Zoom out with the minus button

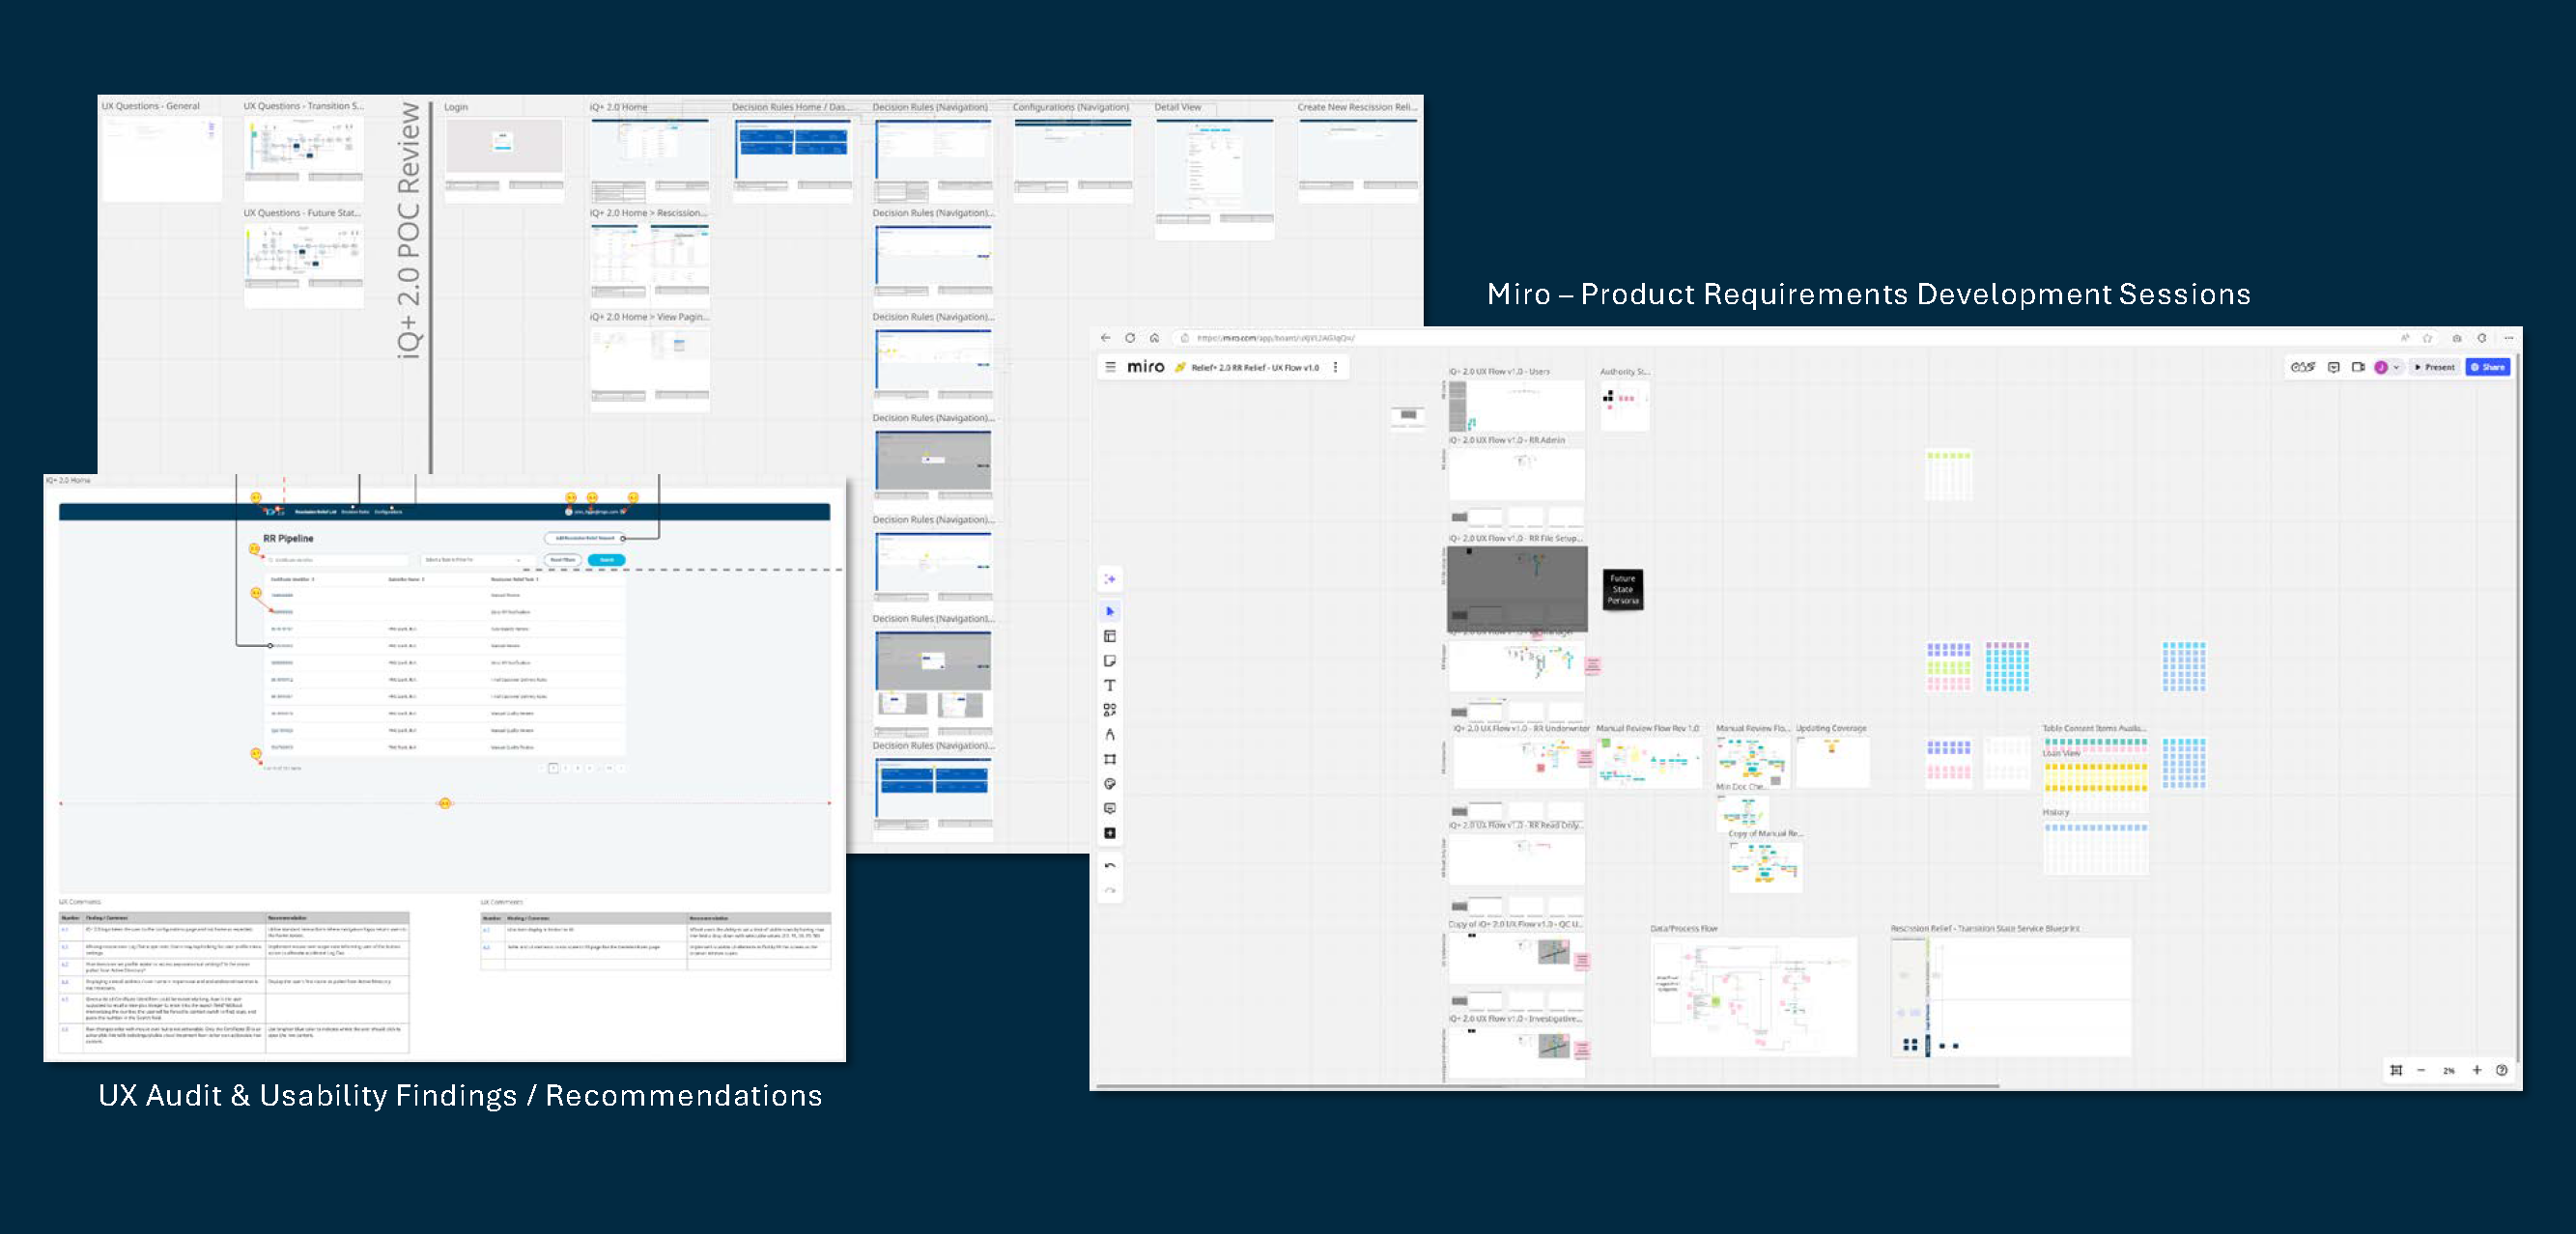click(x=2421, y=1070)
